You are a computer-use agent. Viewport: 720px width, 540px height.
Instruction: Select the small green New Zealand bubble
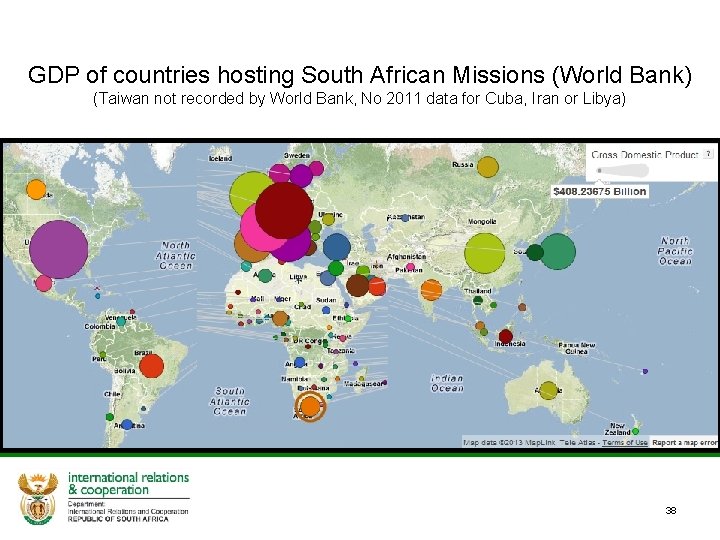tap(636, 431)
